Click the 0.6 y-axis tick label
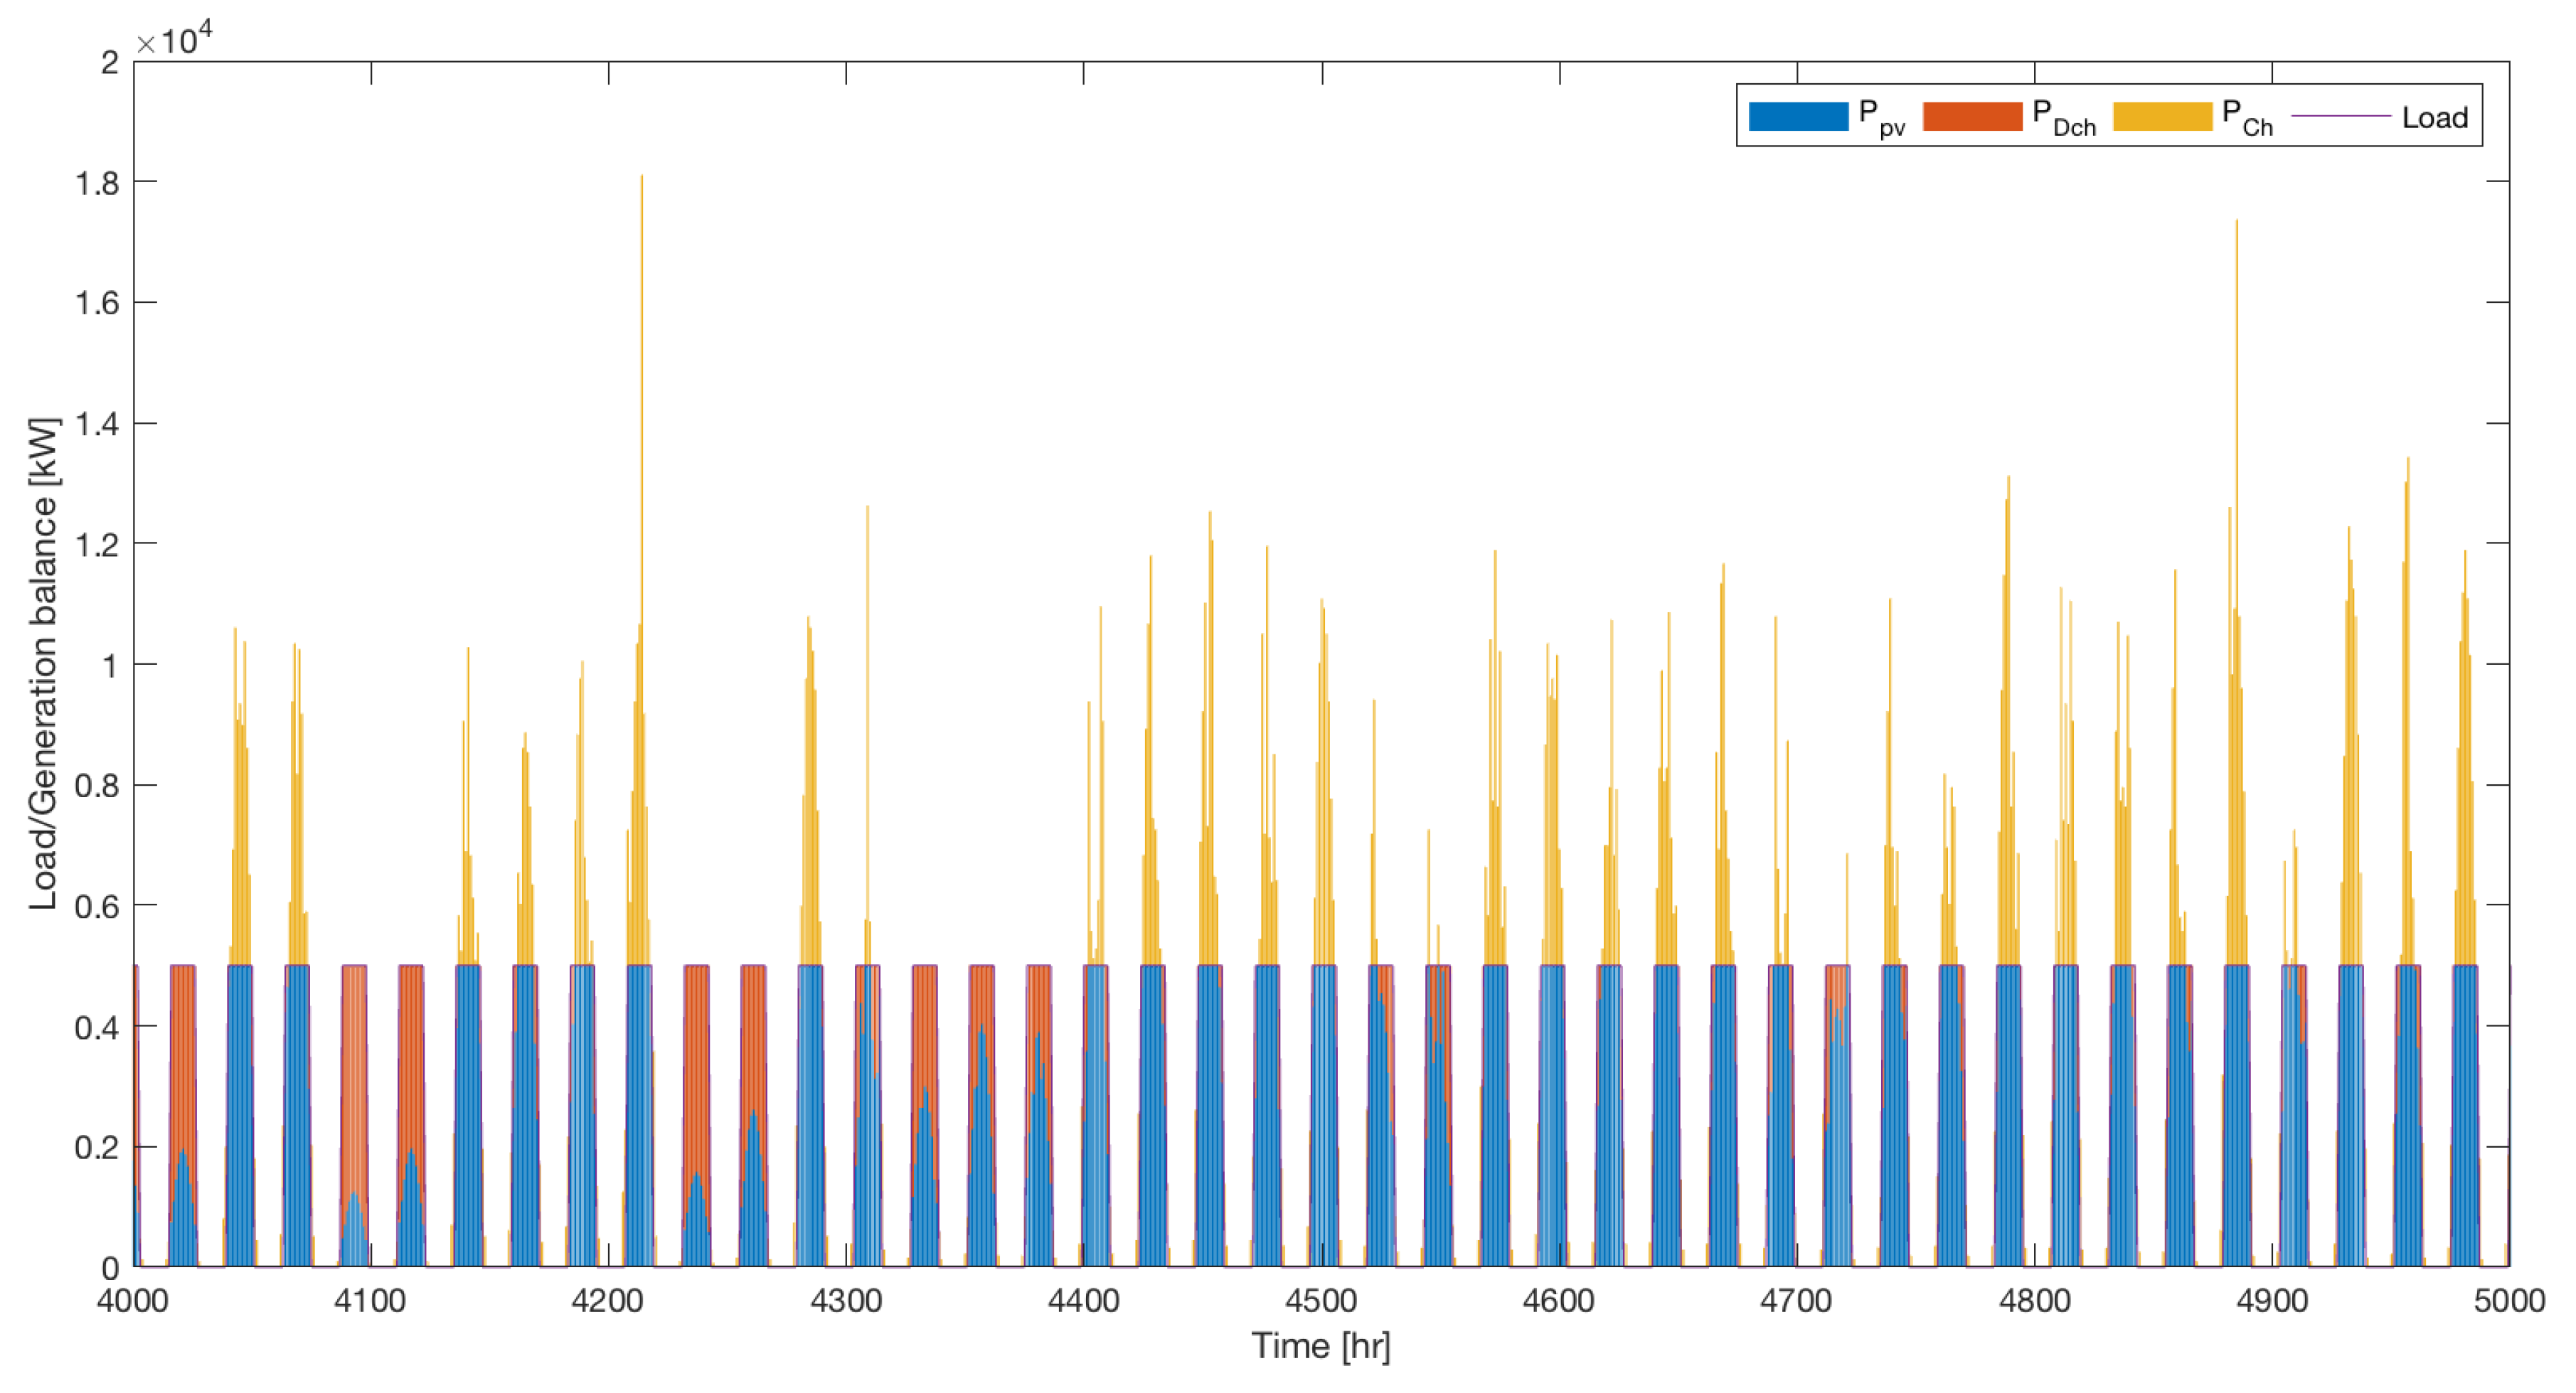This screenshot has width=2576, height=1393. coord(97,906)
